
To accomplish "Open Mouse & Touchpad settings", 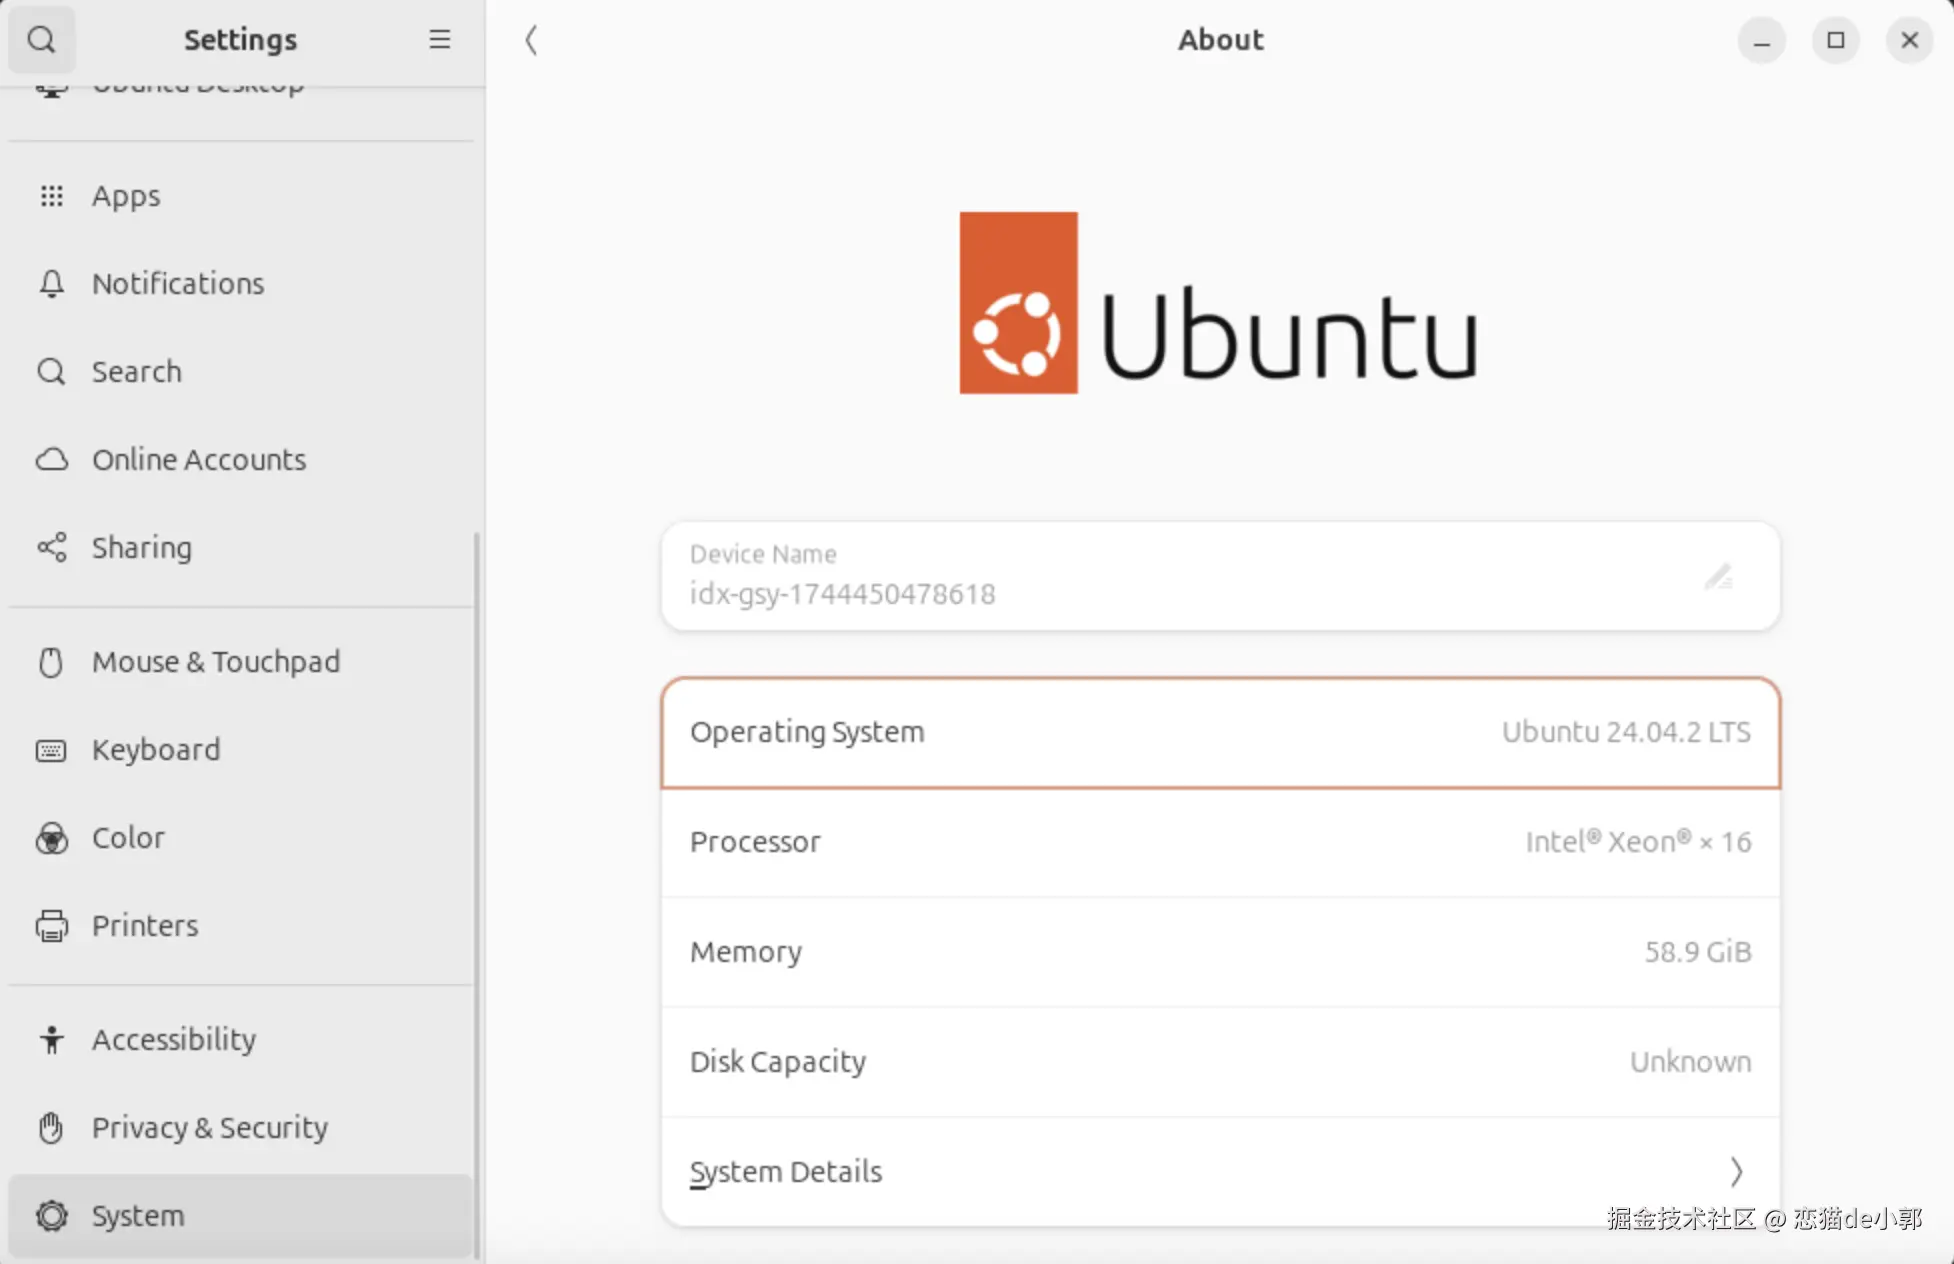I will pyautogui.click(x=216, y=662).
